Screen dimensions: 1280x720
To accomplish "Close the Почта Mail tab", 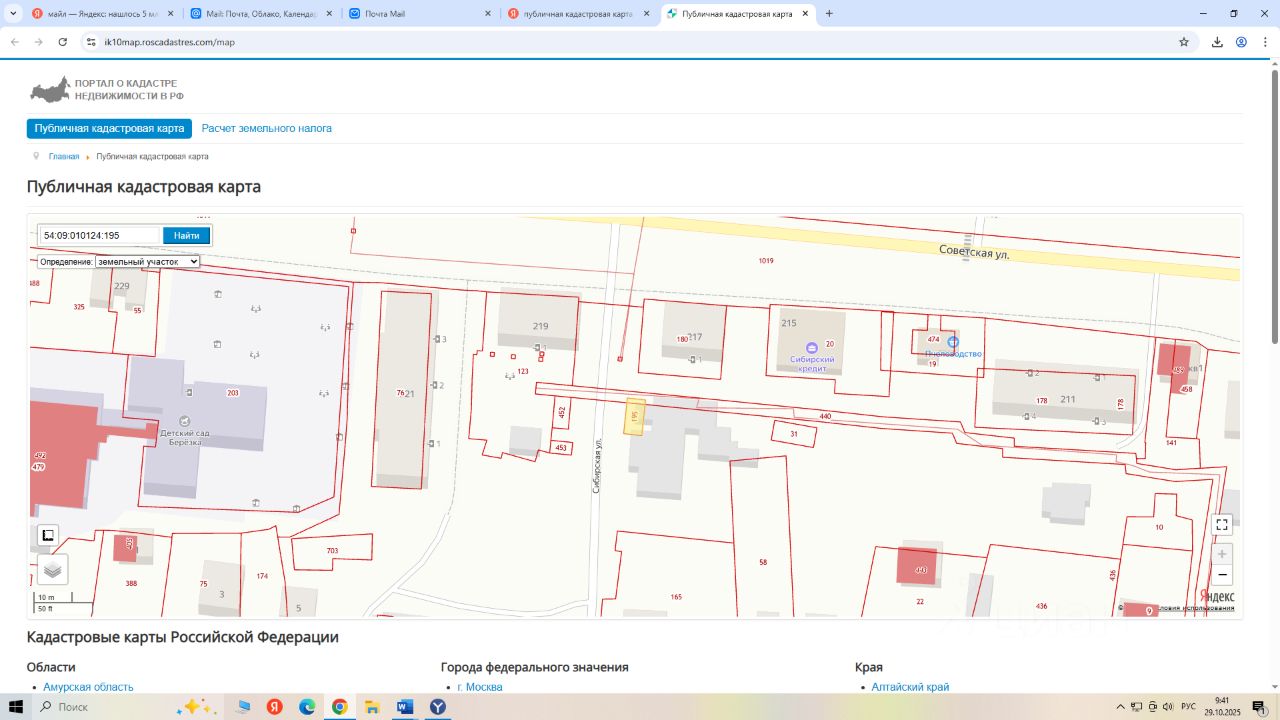I will click(488, 14).
